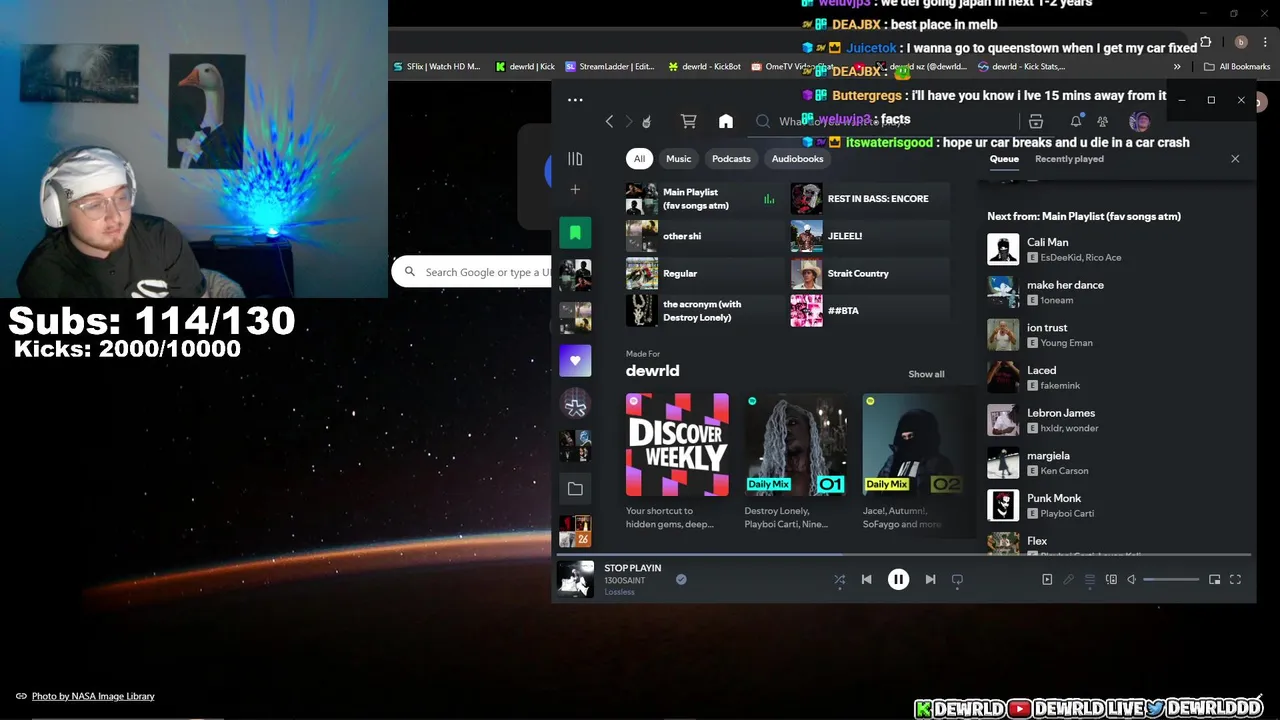This screenshot has width=1280, height=720.
Task: Select 'Laced' in the queue
Action: coord(1112,377)
